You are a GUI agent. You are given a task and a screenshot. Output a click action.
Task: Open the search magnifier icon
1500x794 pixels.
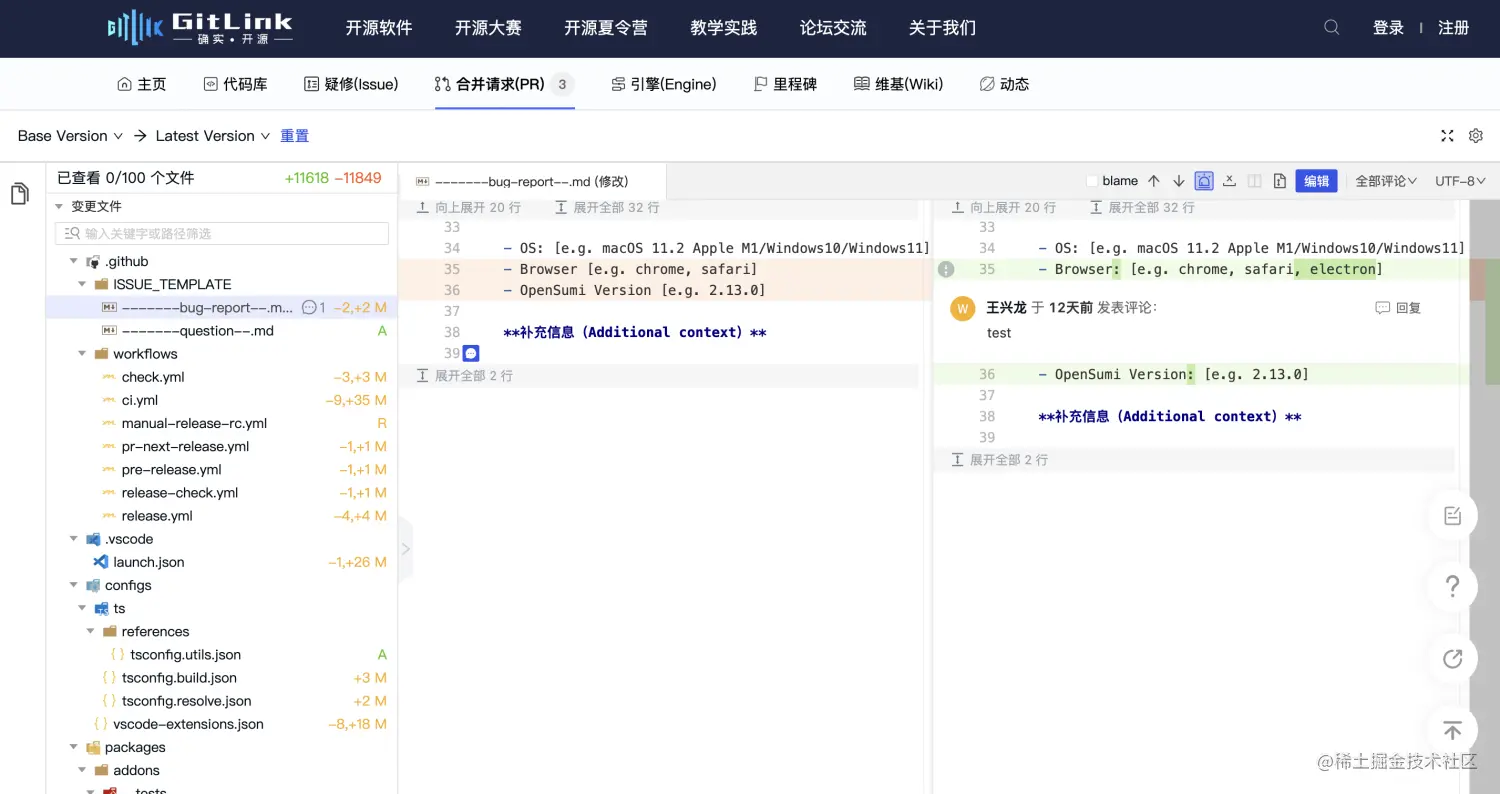pos(1331,28)
